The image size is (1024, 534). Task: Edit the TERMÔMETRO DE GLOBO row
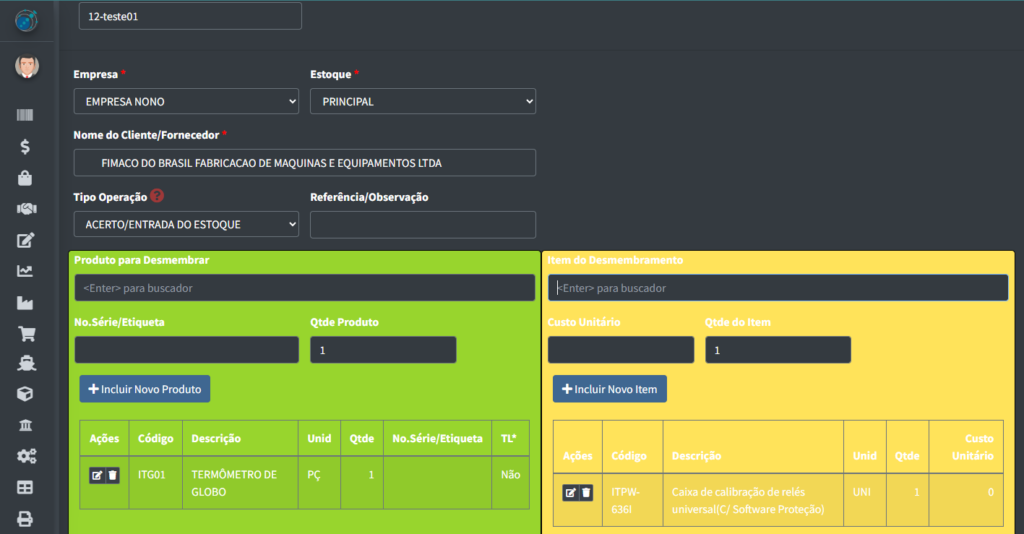[97, 475]
